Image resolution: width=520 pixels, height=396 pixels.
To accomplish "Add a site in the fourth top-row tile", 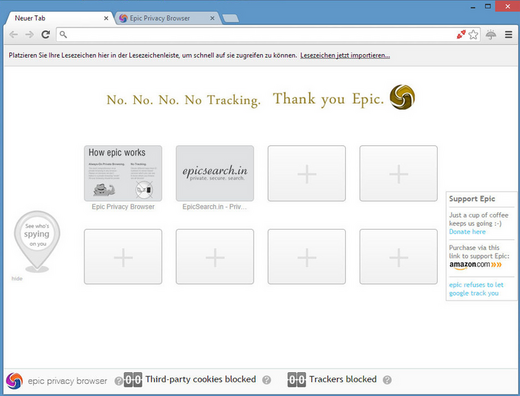I will pyautogui.click(x=398, y=173).
